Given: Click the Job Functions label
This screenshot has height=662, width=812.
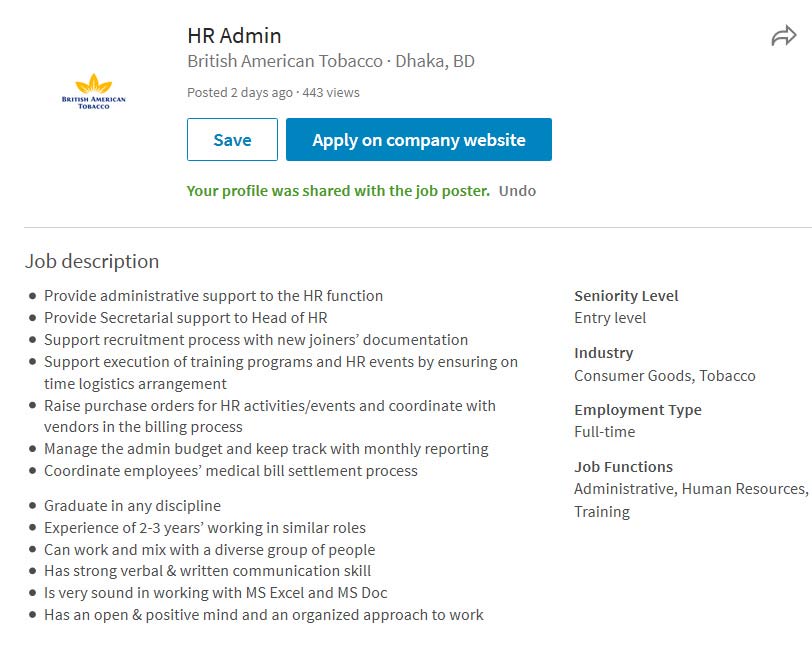Looking at the screenshot, I should click(623, 467).
